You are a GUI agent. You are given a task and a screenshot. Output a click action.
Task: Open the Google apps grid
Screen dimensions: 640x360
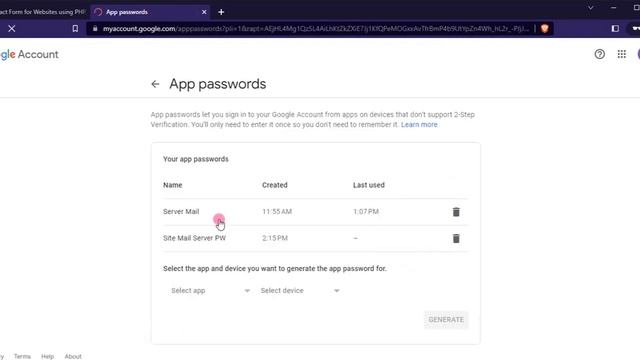coord(622,54)
